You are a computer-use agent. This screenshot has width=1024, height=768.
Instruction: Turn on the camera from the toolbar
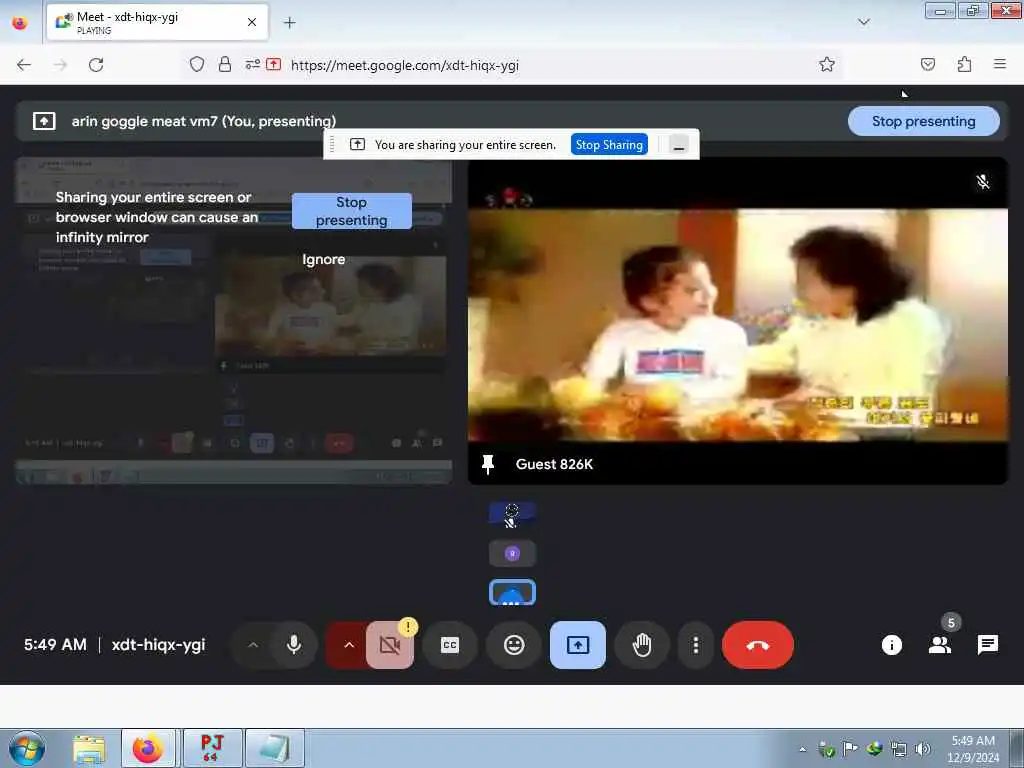[390, 645]
